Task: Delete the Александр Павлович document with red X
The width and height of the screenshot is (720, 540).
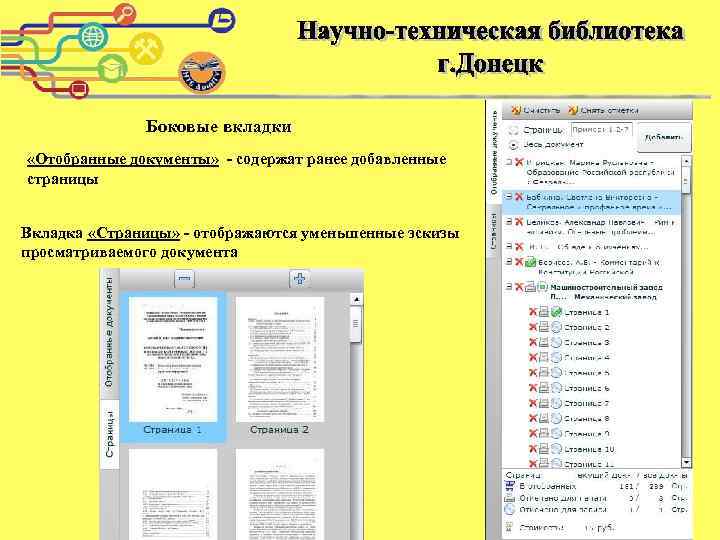Action: click(519, 222)
